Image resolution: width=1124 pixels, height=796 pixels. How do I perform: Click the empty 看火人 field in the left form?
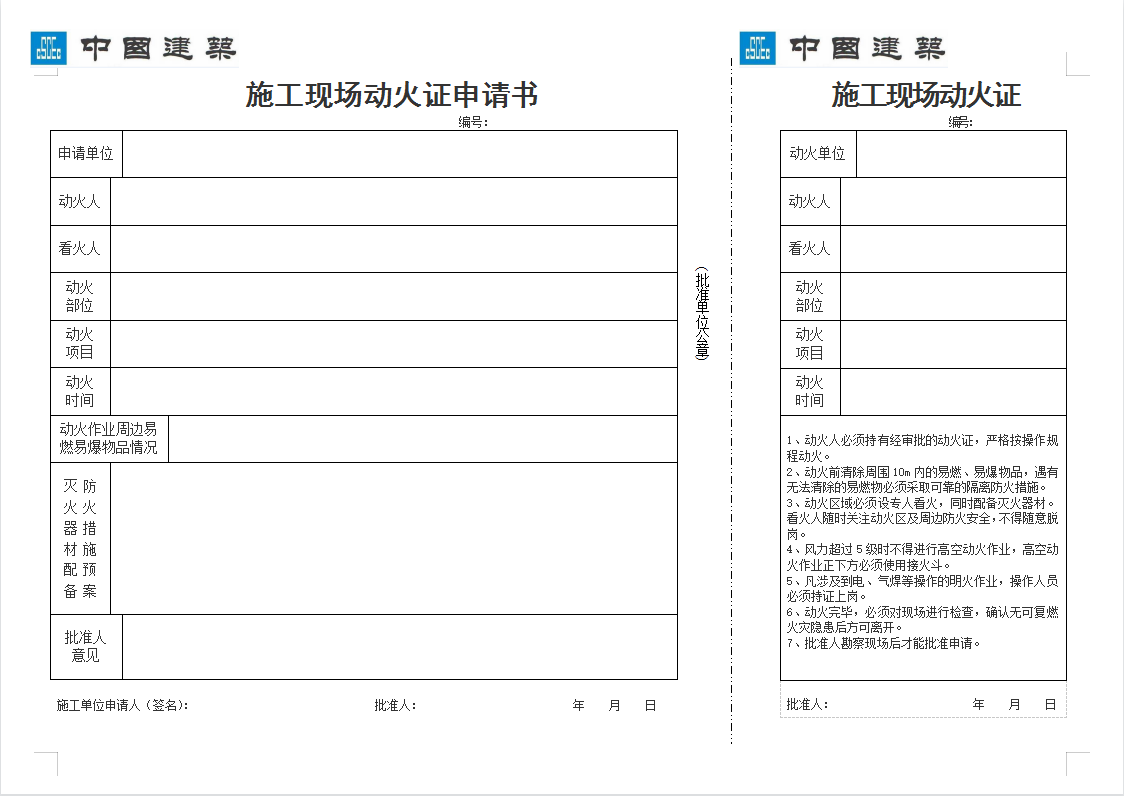point(394,249)
